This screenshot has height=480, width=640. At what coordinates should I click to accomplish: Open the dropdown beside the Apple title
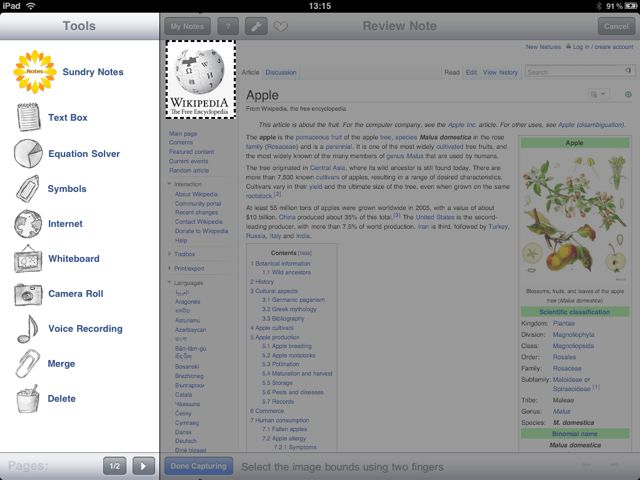598,94
